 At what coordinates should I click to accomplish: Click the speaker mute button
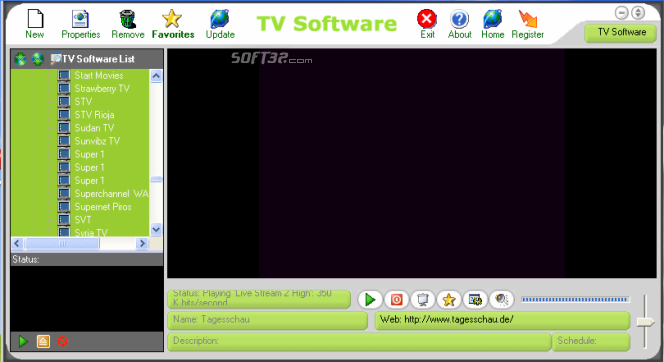[x=501, y=300]
